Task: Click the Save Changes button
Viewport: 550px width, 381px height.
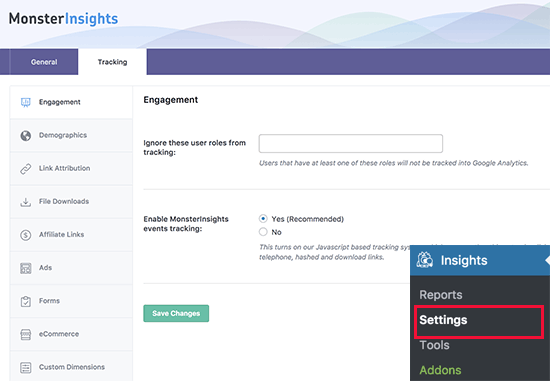Action: click(176, 313)
